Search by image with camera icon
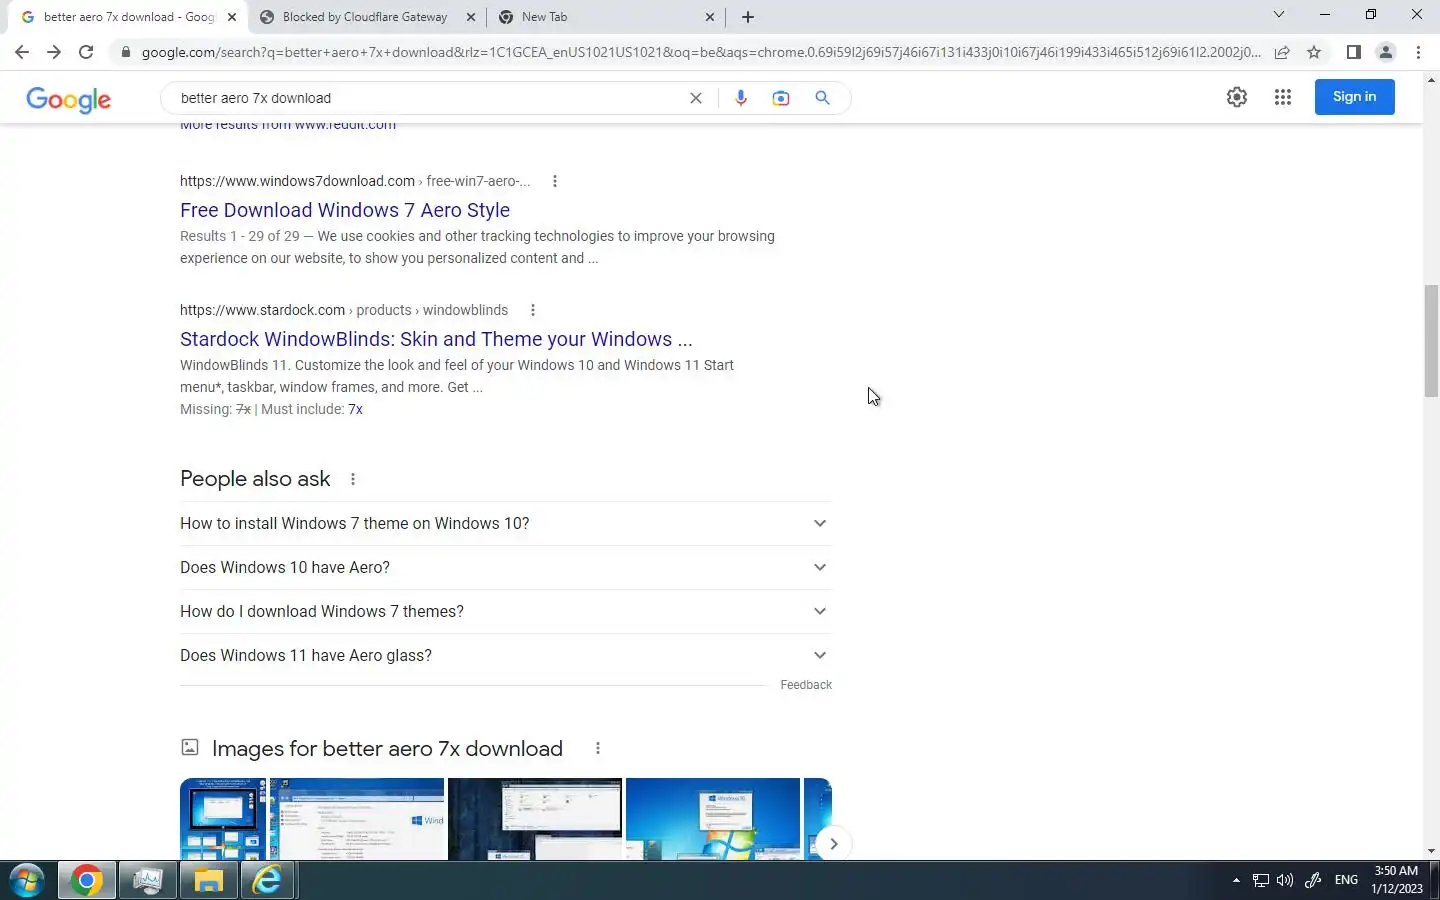 [781, 98]
